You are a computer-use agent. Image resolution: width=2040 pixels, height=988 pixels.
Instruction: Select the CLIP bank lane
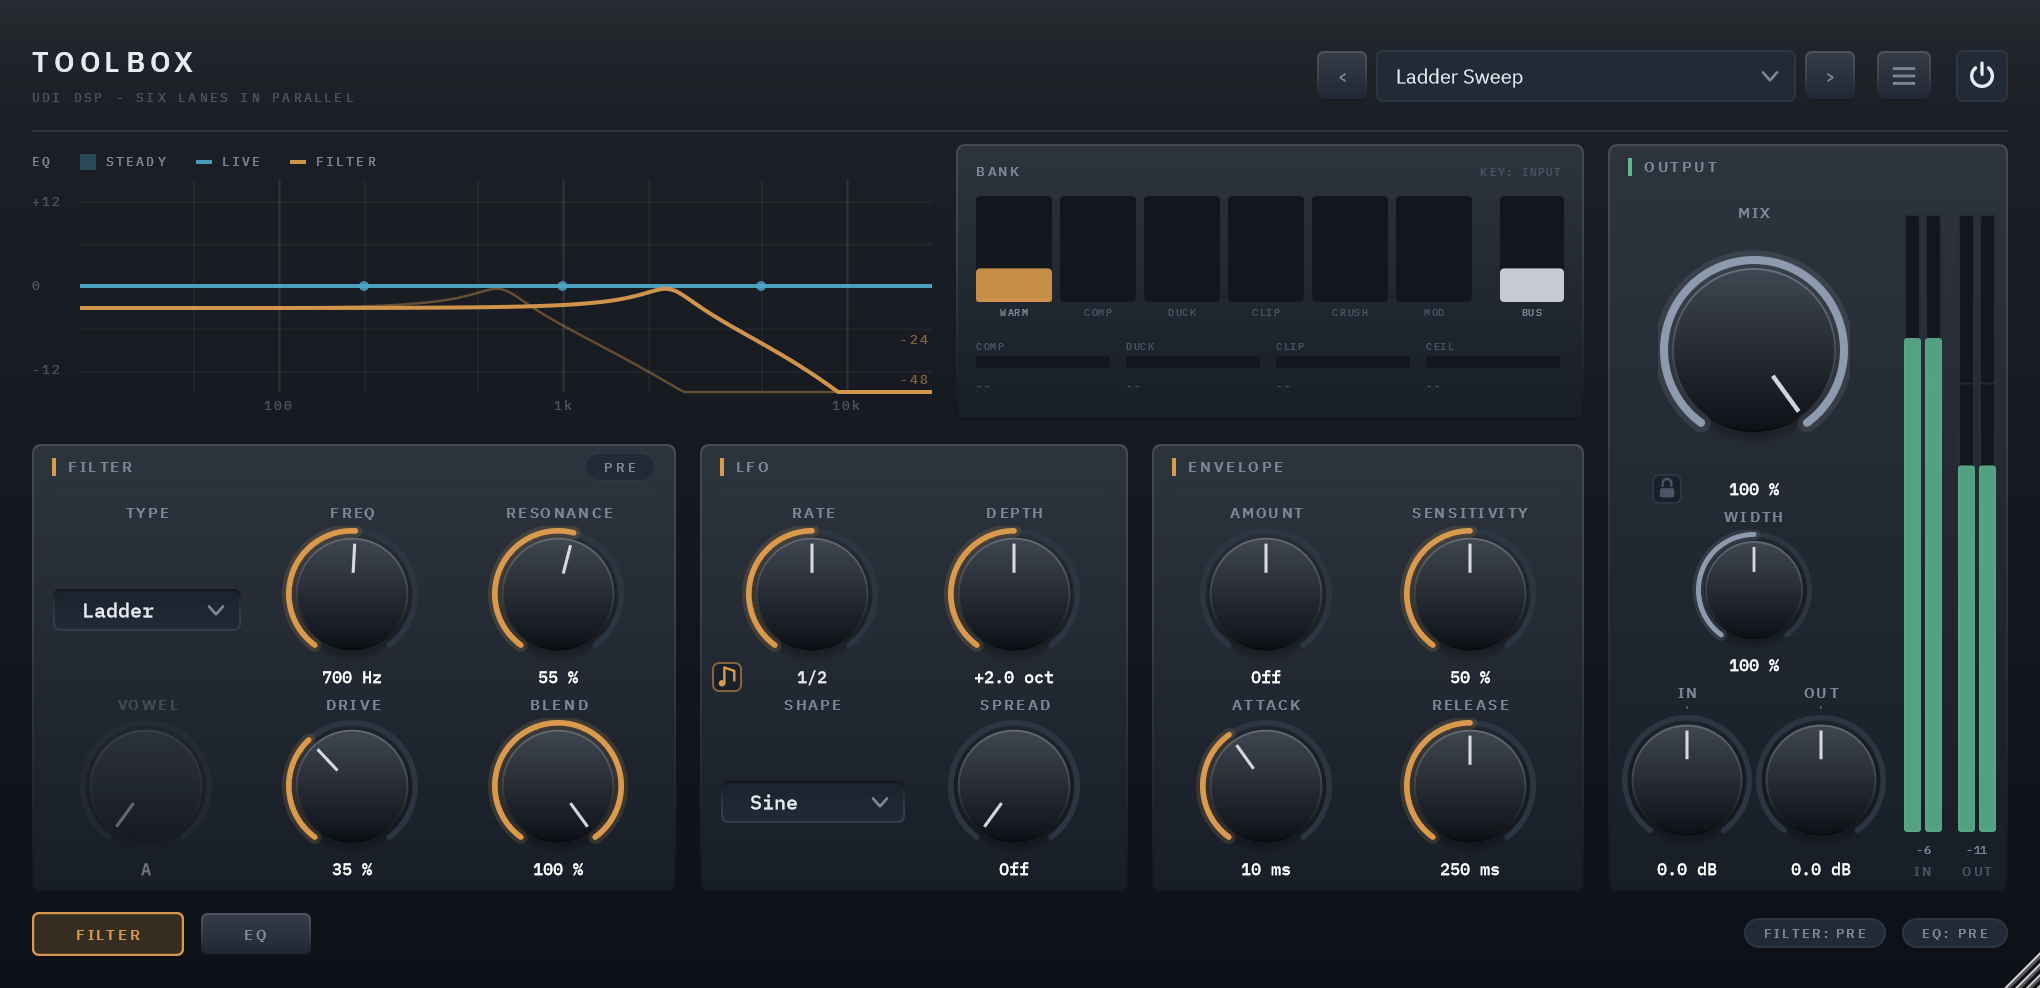coord(1266,249)
